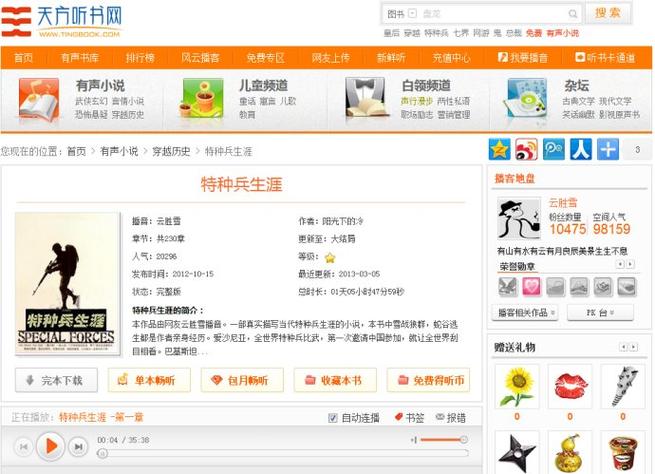This screenshot has width=655, height=474.
Task: Toggle the 自动连播 autoplay checkbox
Action: [334, 417]
